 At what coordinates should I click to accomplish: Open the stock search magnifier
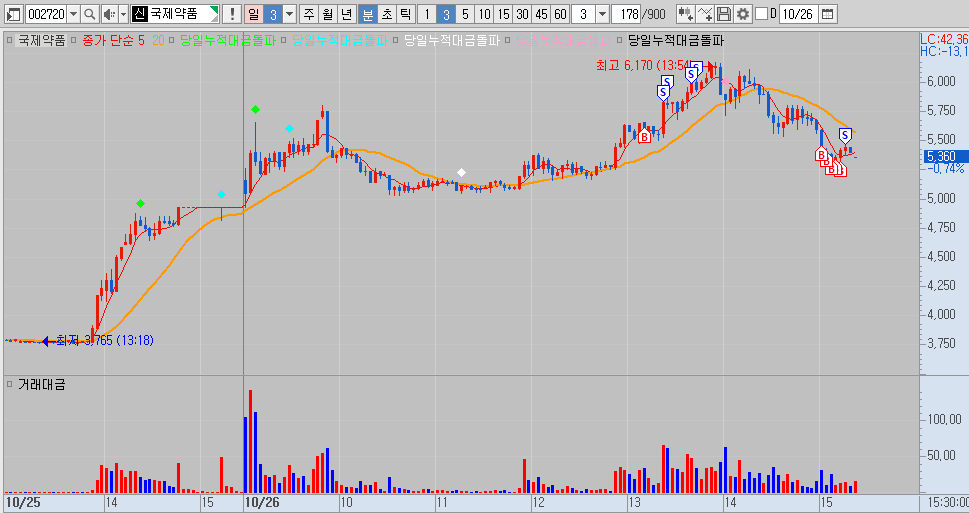(x=90, y=14)
